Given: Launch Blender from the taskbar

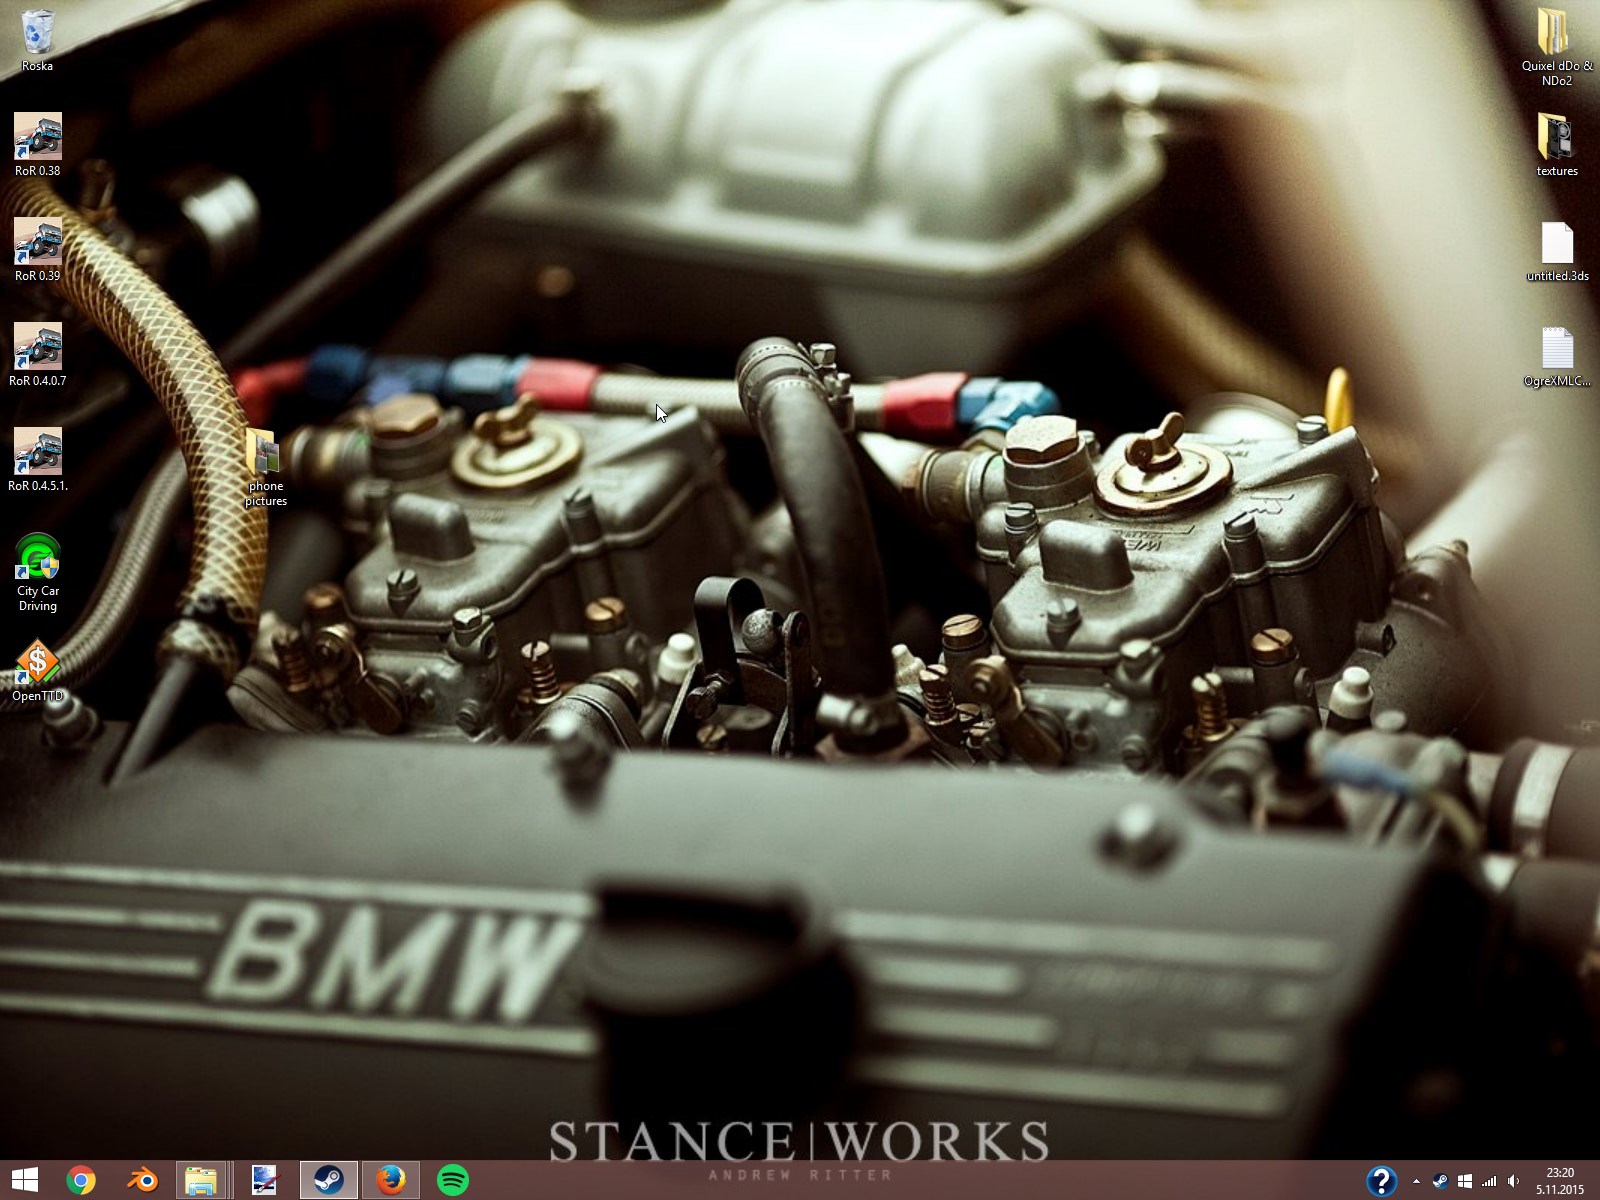Looking at the screenshot, I should tap(143, 1180).
